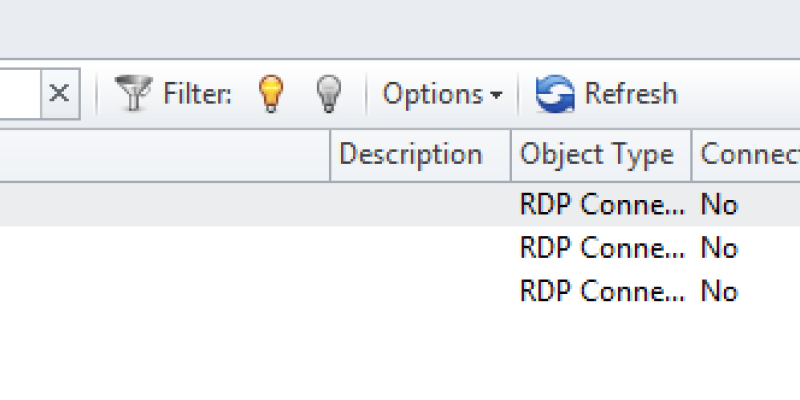Open the Options dropdown menu
Viewport: 800px width, 400px height.
click(x=442, y=94)
